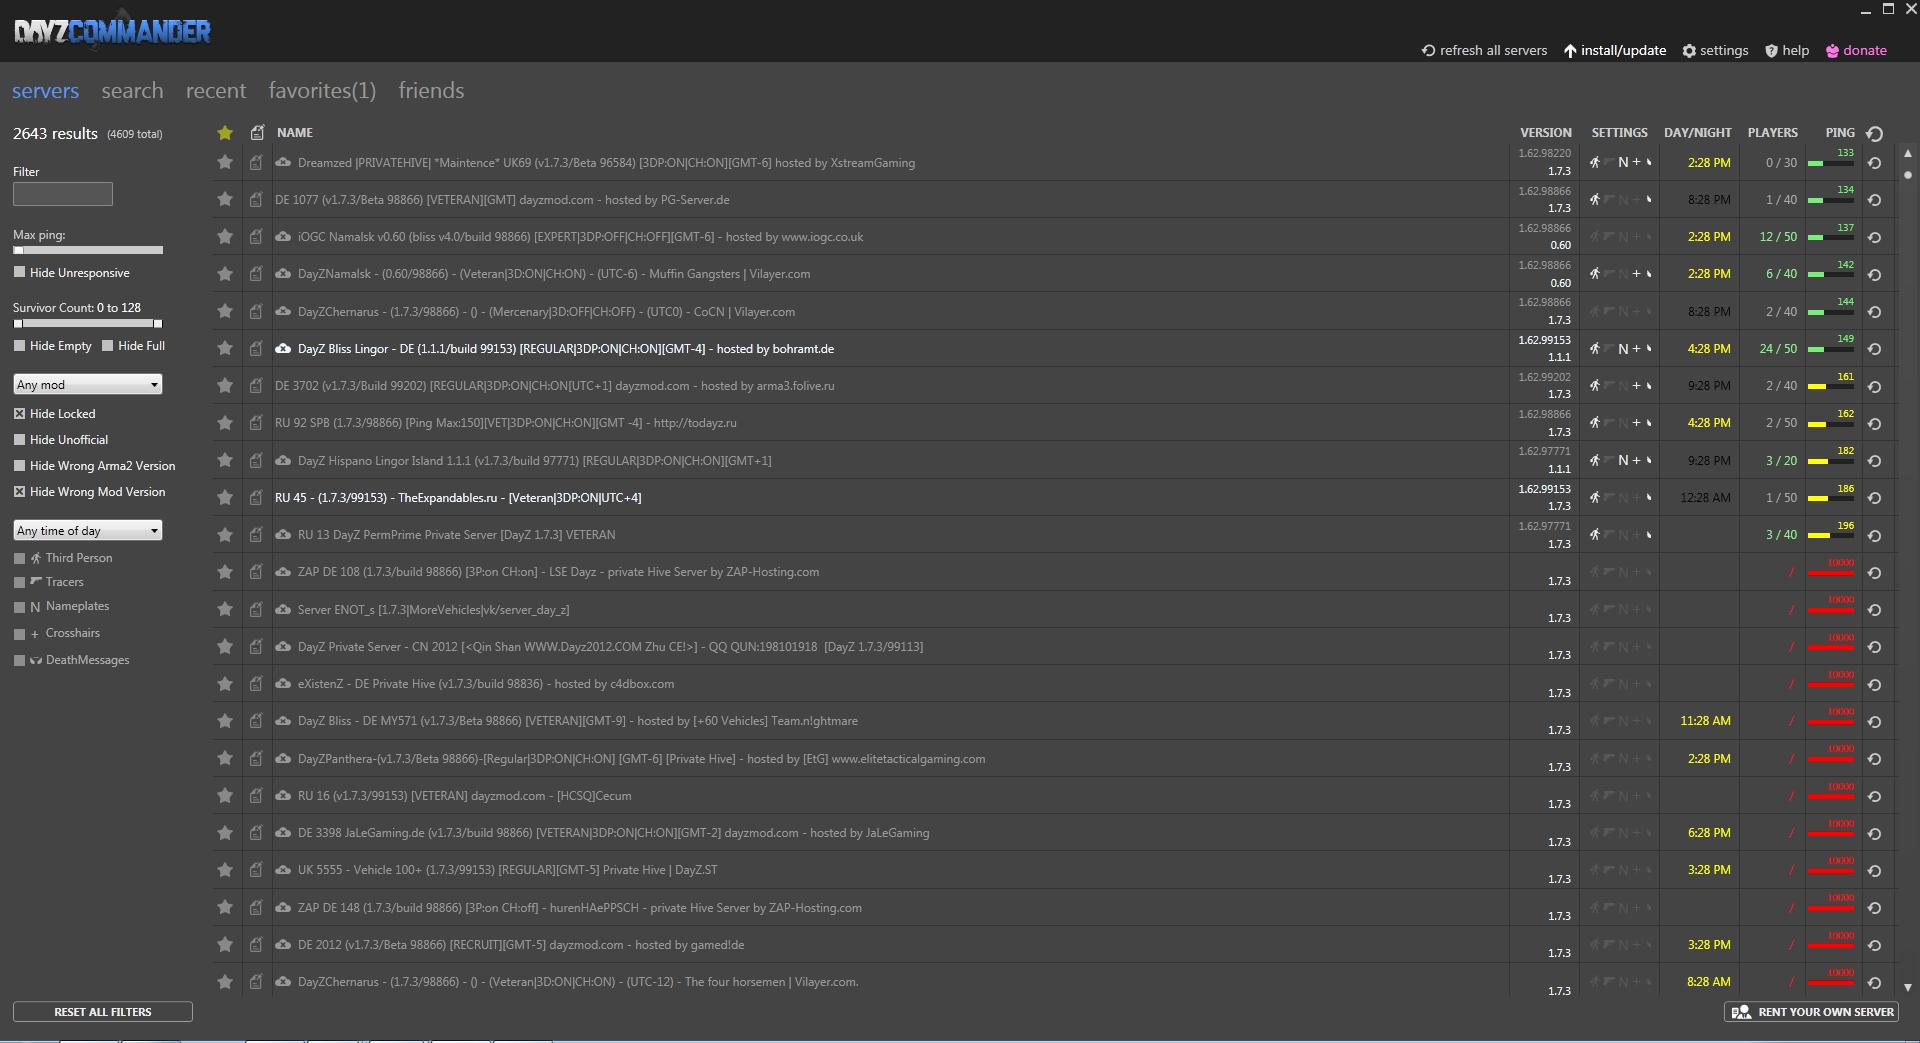Open the Any mod dropdown
This screenshot has height=1043, width=1920.
(x=88, y=384)
